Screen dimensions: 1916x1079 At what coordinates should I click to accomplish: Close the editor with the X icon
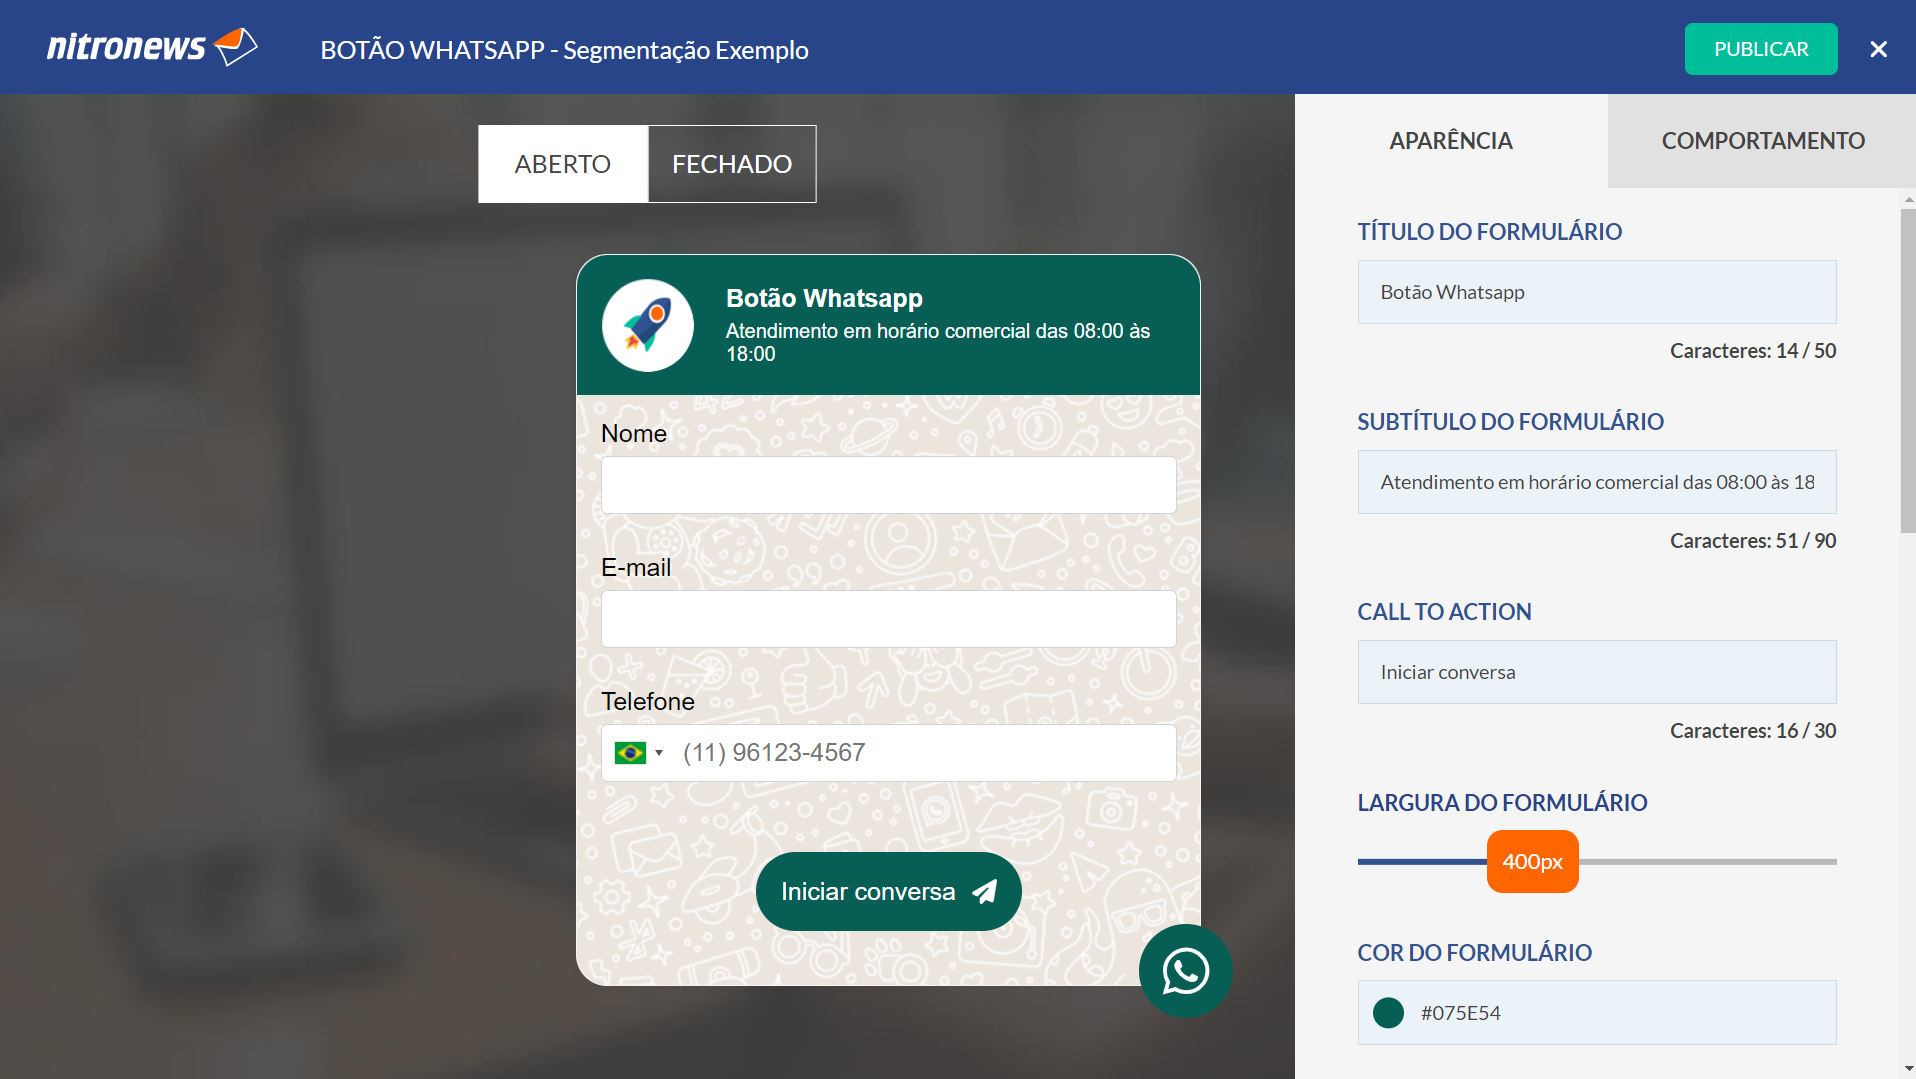coord(1878,49)
